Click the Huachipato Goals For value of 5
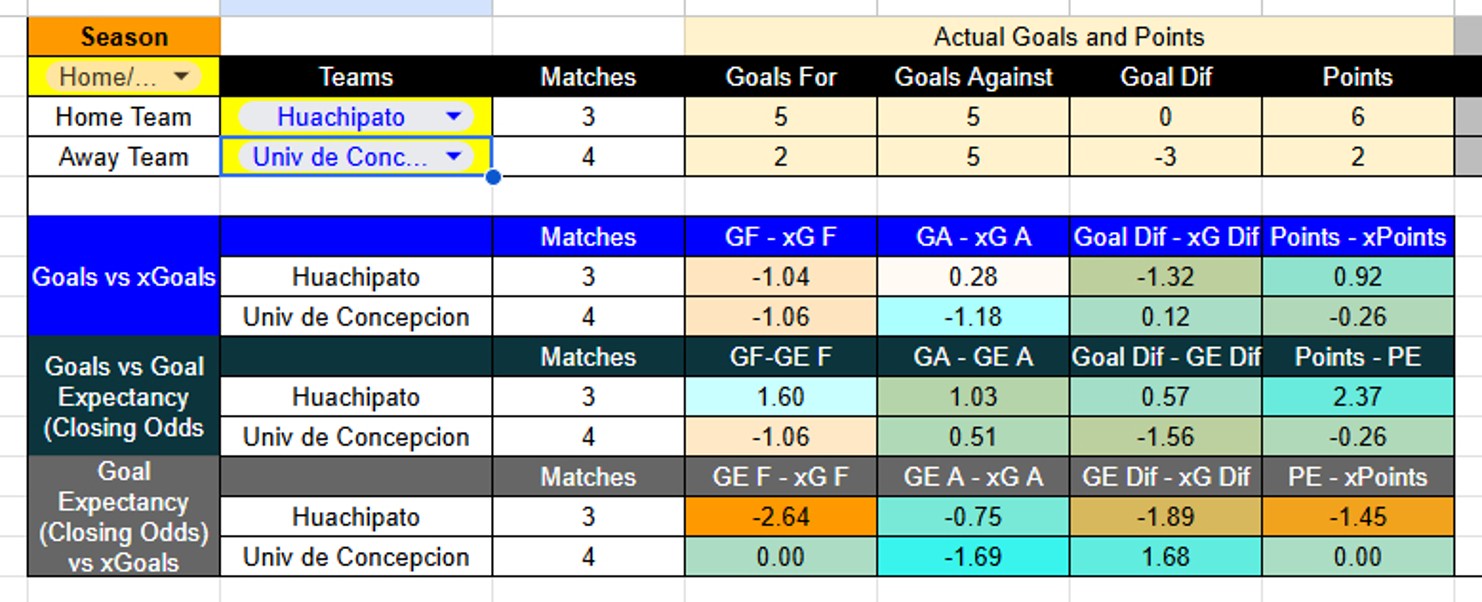This screenshot has height=602, width=1482. click(782, 117)
